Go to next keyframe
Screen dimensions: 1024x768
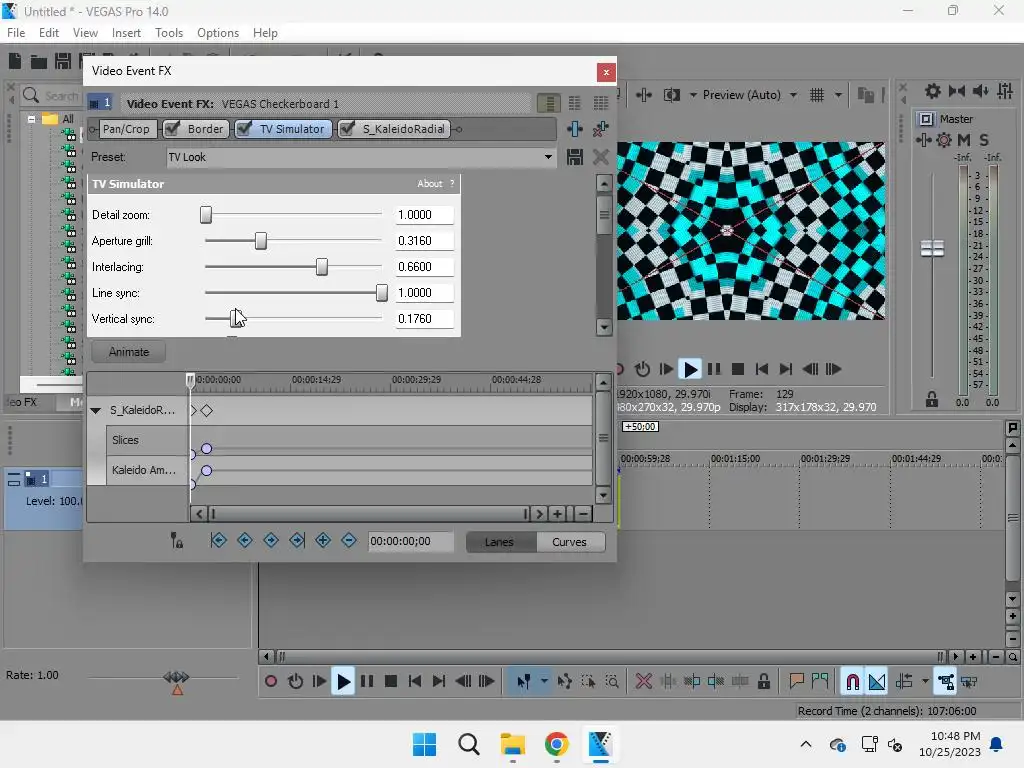point(271,540)
